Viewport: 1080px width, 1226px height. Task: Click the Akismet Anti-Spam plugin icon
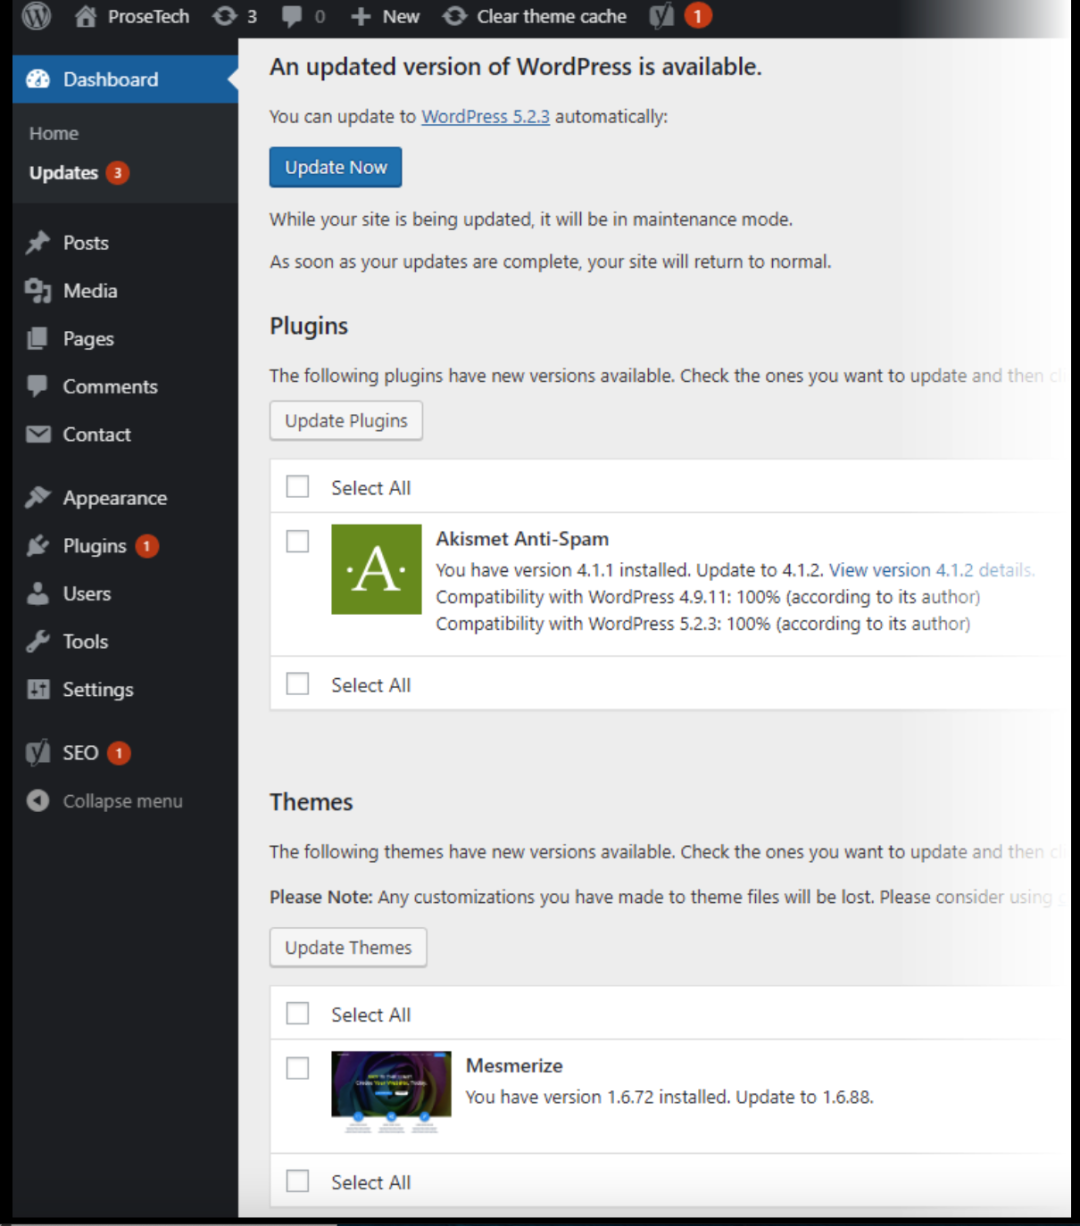[376, 569]
